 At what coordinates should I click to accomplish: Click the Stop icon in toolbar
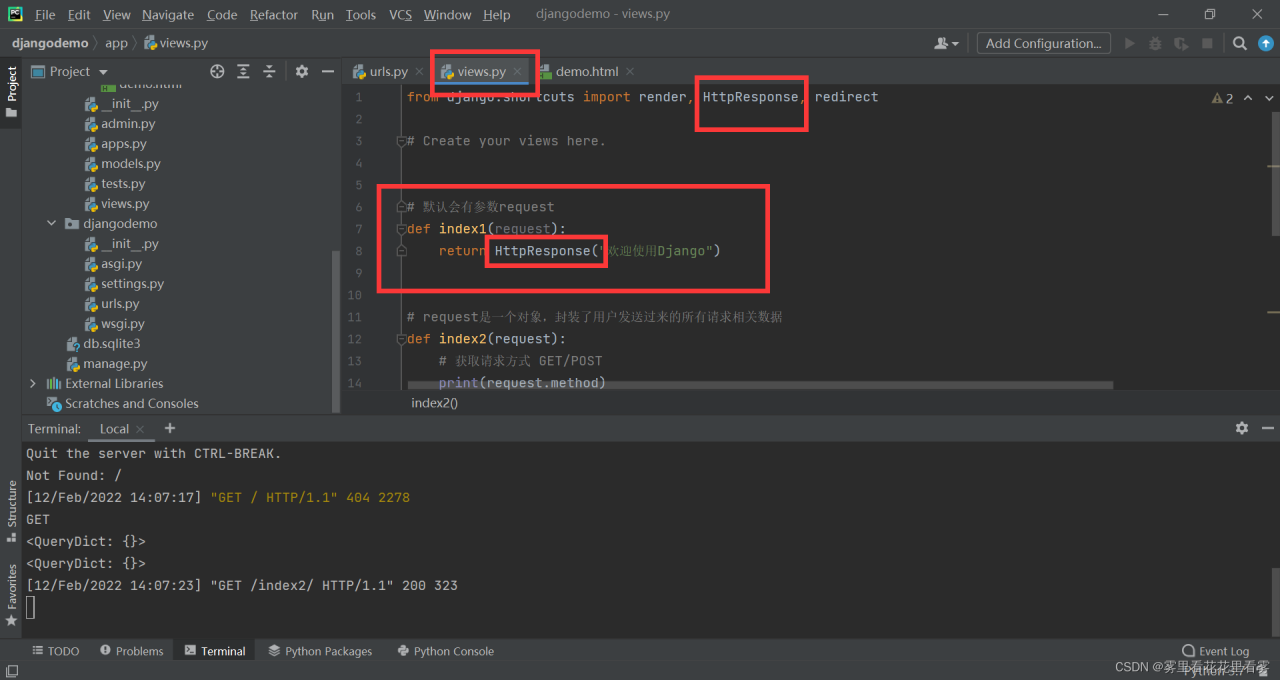pyautogui.click(x=1207, y=43)
